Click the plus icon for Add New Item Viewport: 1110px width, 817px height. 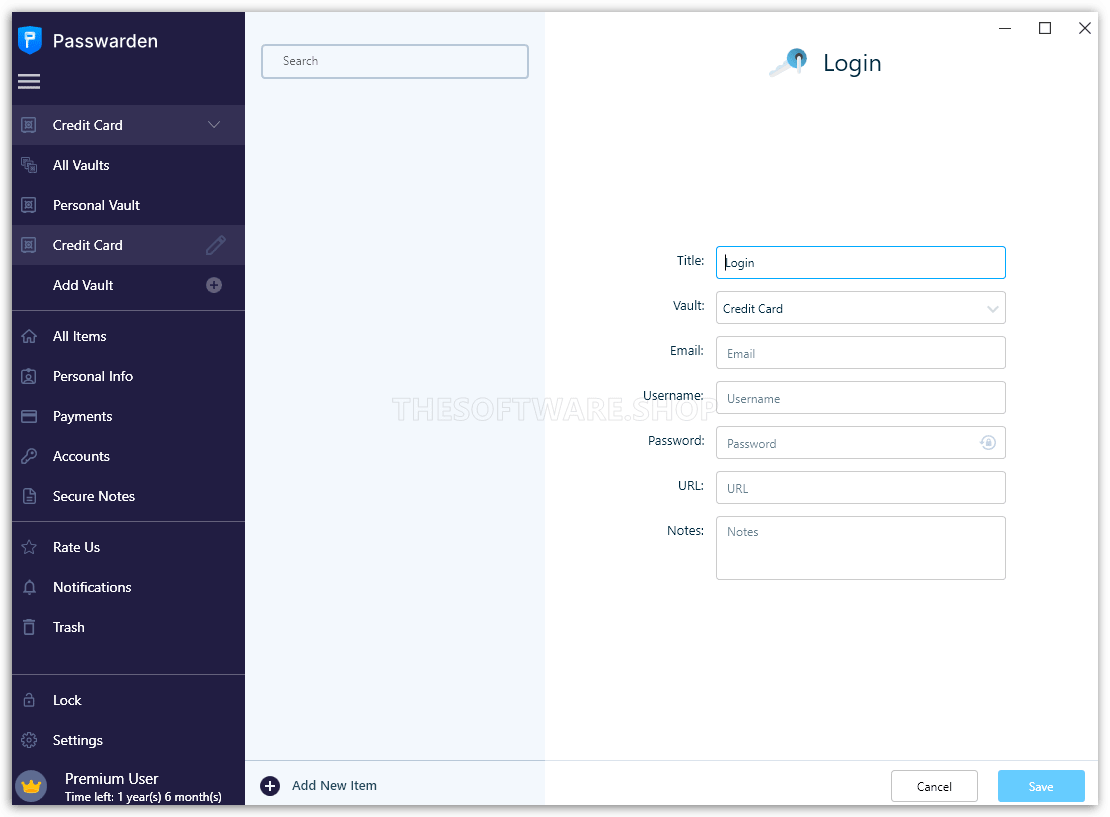coord(270,786)
